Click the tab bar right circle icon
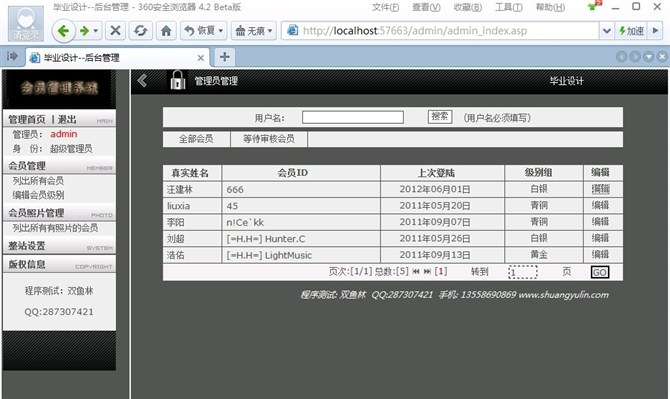This screenshot has width=670, height=399. pos(635,57)
